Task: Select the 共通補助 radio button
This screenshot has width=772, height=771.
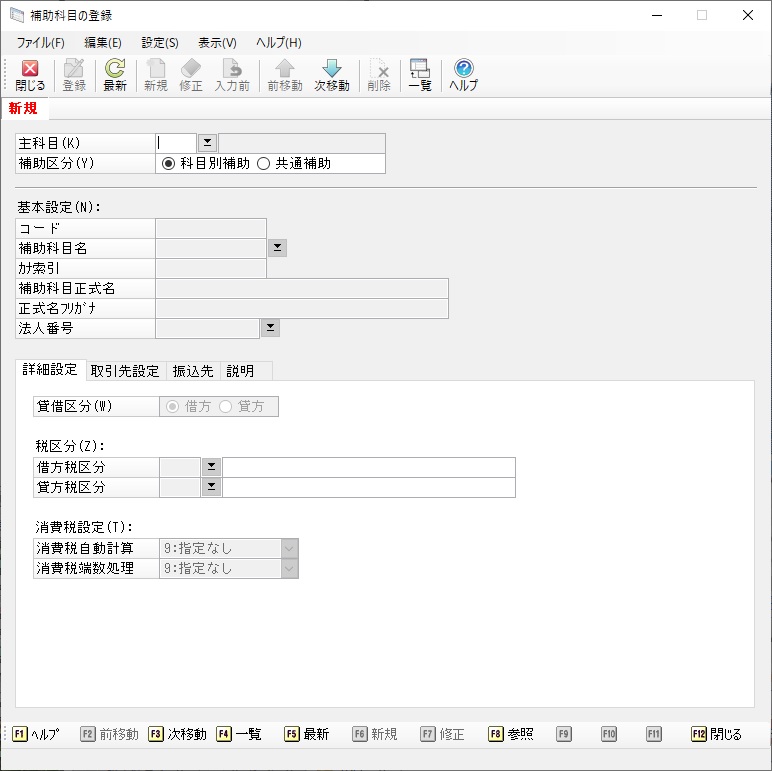Action: 264,163
